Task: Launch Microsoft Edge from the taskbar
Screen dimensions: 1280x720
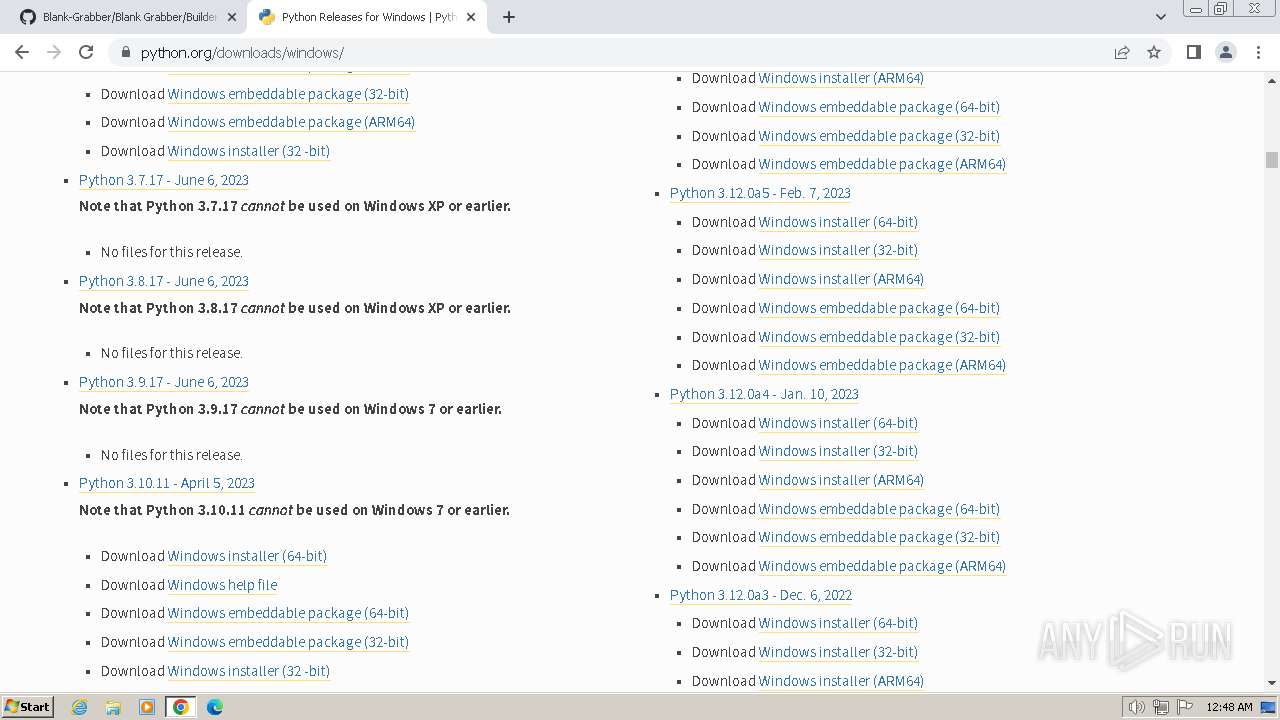Action: click(215, 707)
